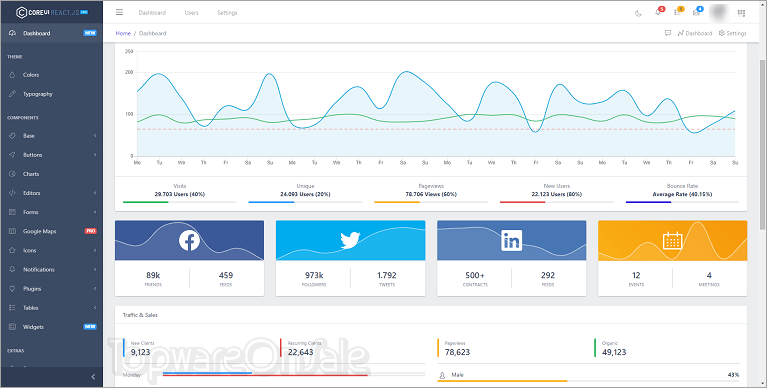
Task: Expand the Forms sidebar group
Action: (x=51, y=212)
